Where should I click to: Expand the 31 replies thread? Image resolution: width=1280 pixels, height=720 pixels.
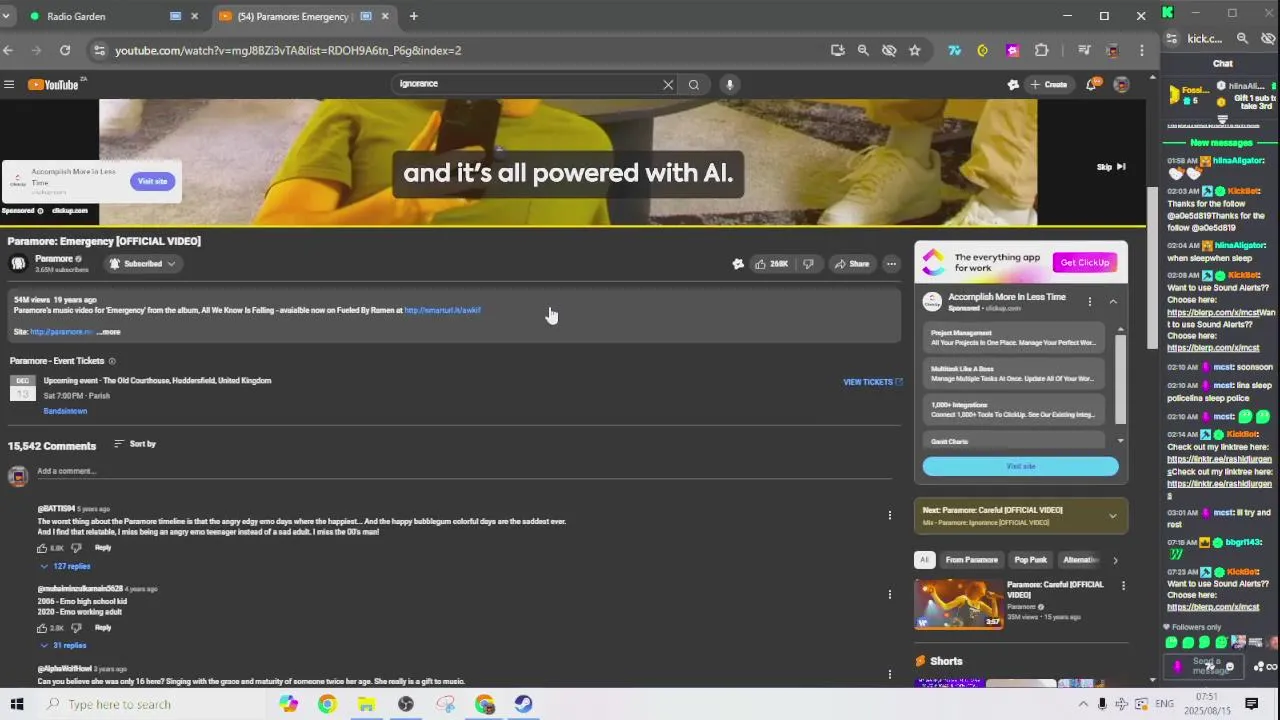63,646
